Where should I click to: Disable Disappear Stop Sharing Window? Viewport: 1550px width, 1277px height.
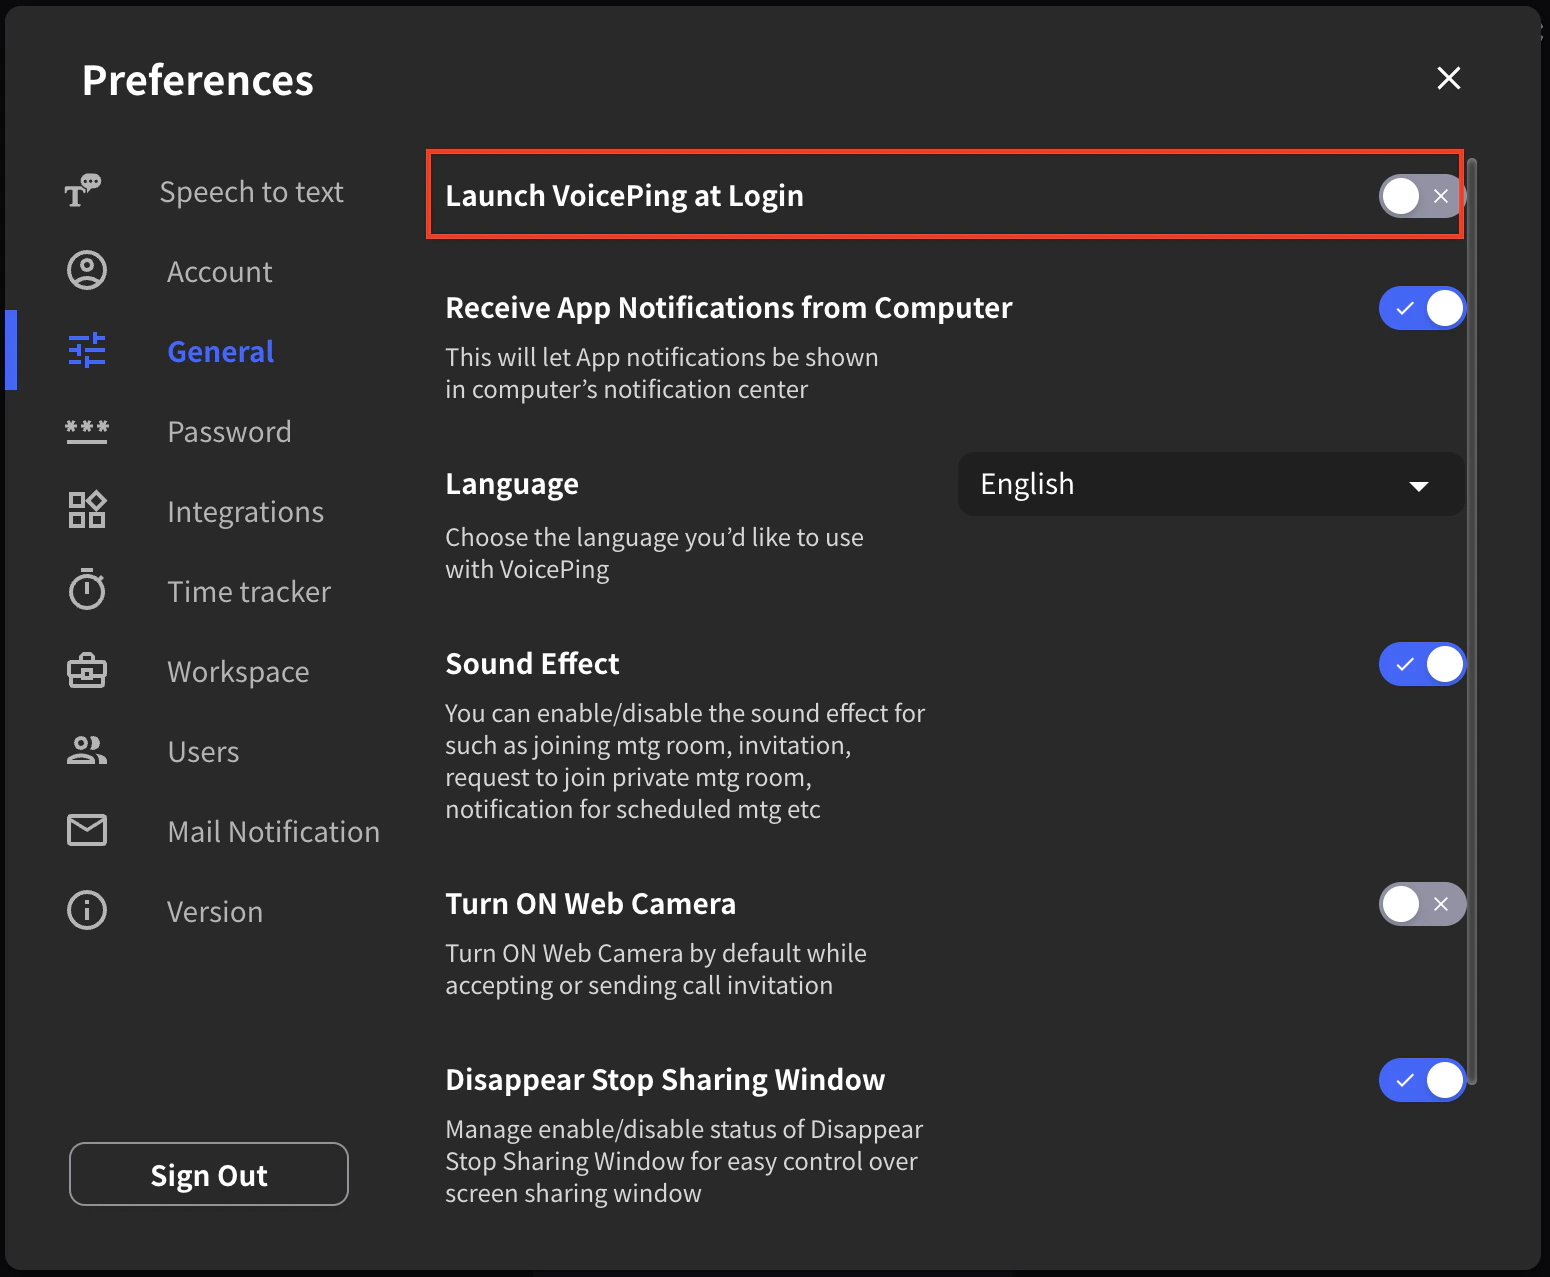tap(1422, 1080)
